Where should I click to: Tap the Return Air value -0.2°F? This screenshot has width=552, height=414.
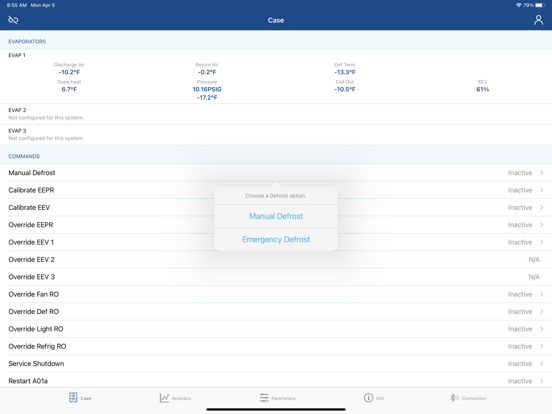pyautogui.click(x=207, y=72)
